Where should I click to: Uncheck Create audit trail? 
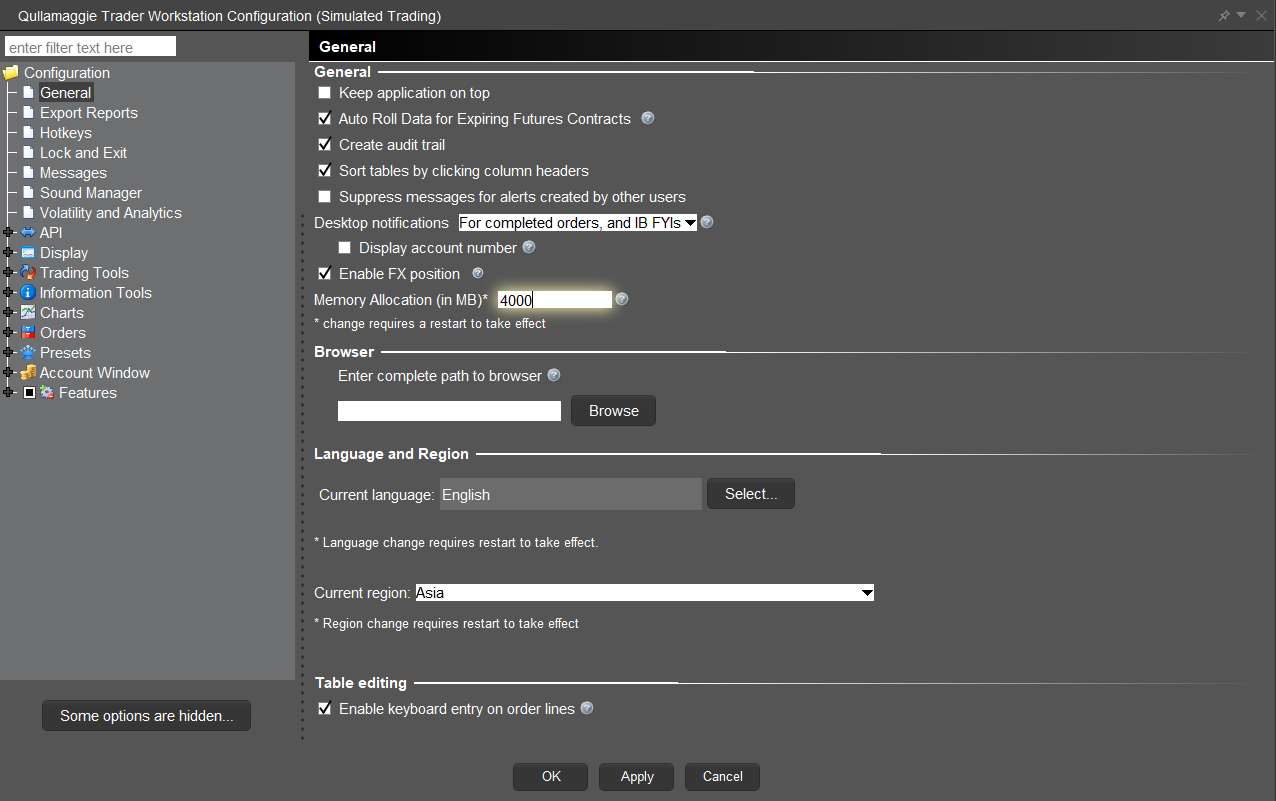324,145
